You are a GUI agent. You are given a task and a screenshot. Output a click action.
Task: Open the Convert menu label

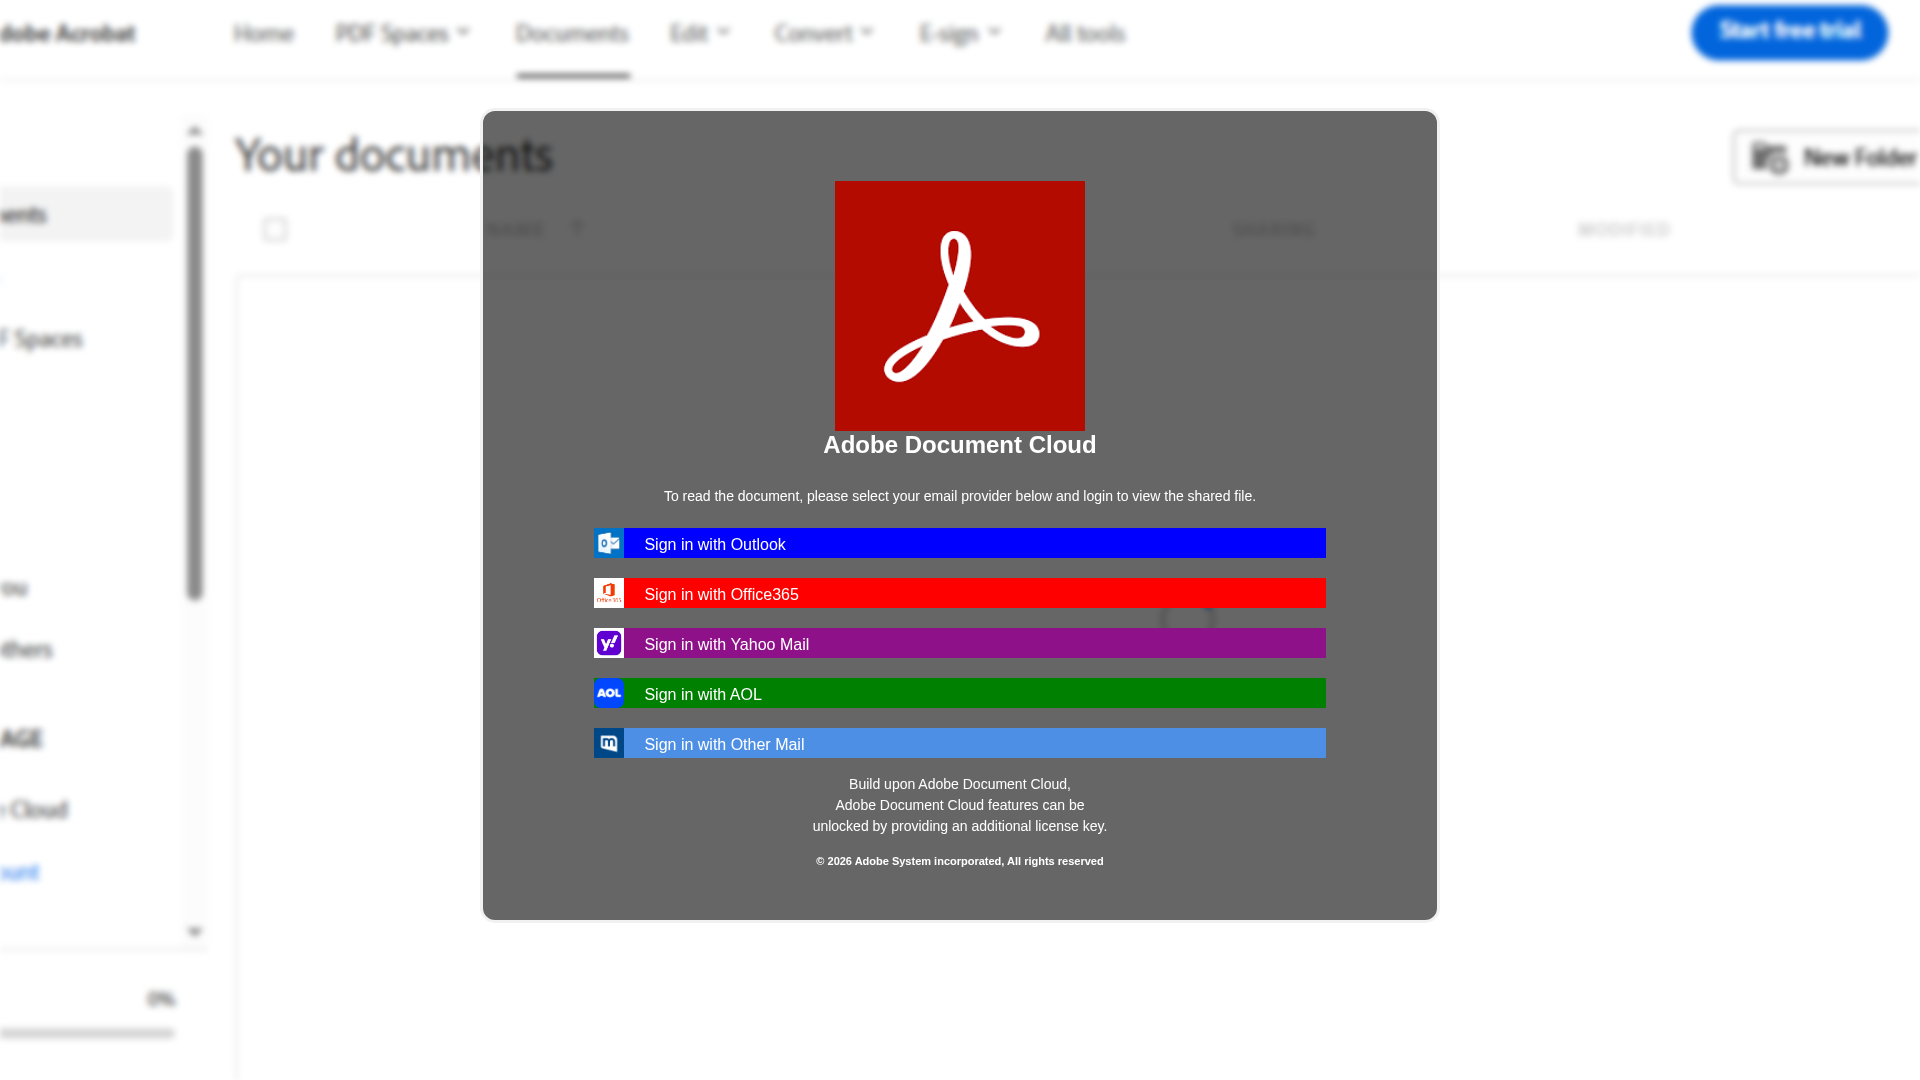(x=813, y=33)
